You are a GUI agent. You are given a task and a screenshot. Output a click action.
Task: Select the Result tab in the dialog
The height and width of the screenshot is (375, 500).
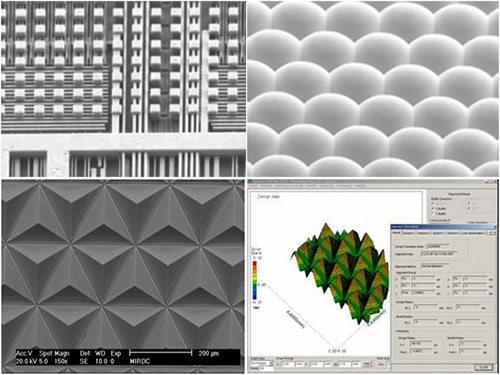(x=396, y=233)
